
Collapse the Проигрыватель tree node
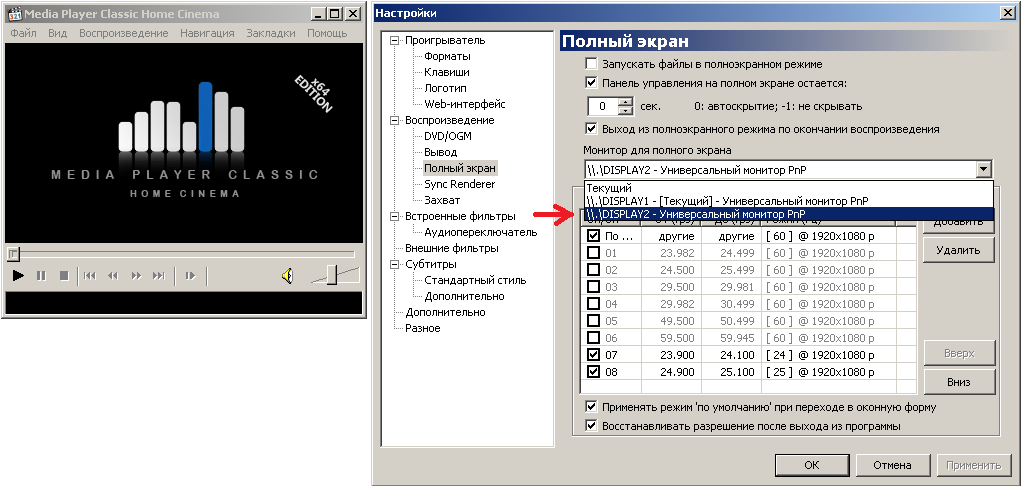(x=394, y=40)
